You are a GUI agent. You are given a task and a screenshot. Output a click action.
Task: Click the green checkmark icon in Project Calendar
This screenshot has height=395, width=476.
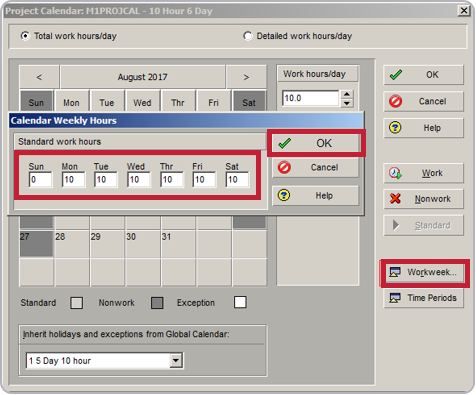point(396,75)
